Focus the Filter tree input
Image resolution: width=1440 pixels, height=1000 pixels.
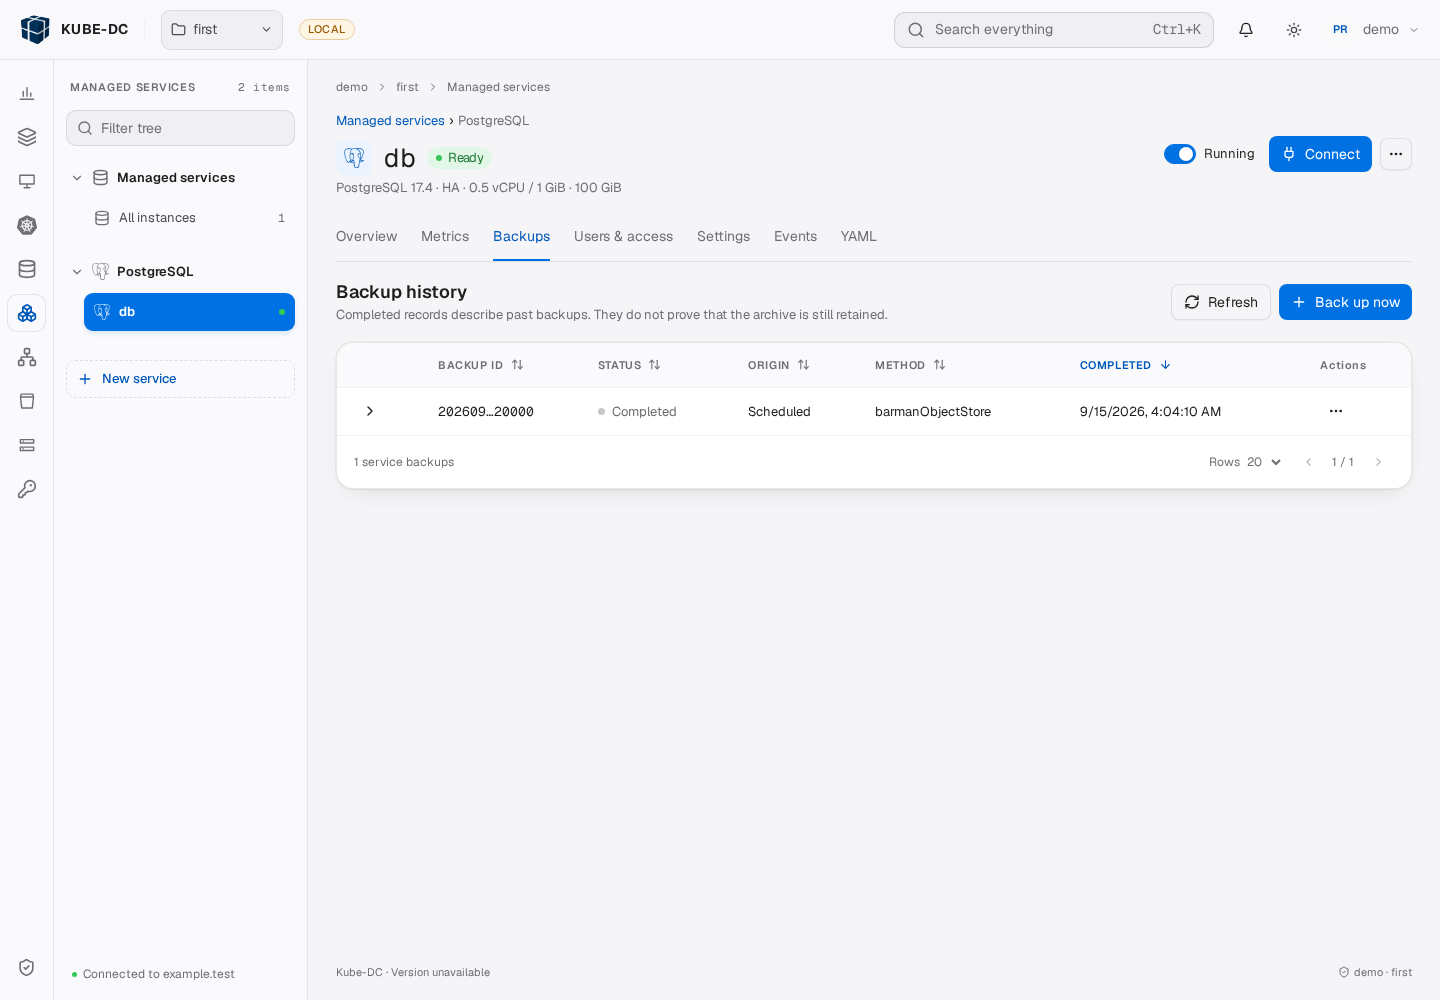click(180, 128)
